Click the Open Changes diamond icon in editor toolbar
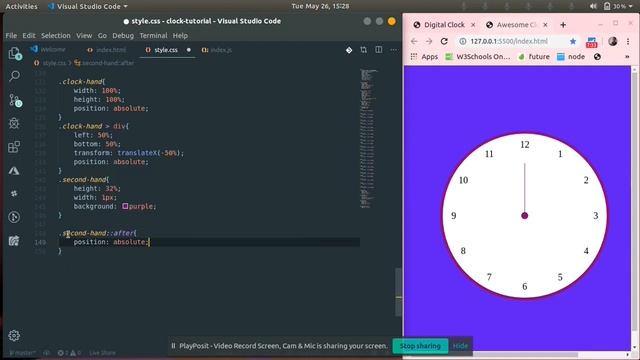The image size is (640, 360). tap(349, 50)
